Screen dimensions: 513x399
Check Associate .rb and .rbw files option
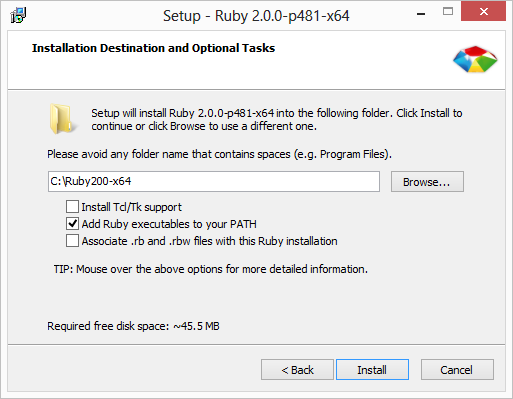coord(72,241)
